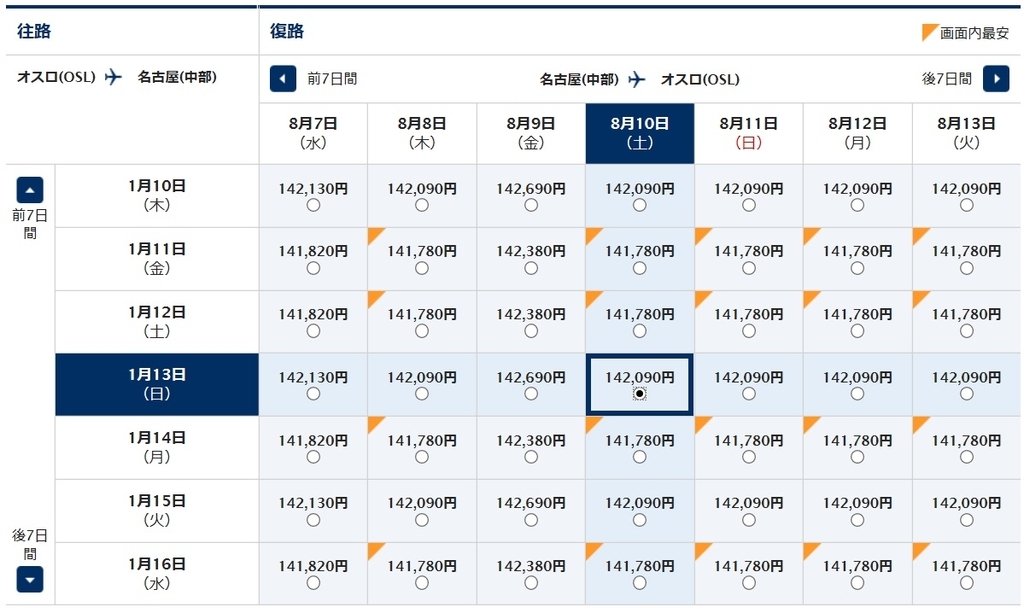Select Jan 10 outbound with Aug 10 return
The width and height of the screenshot is (1024, 613).
coord(639,205)
